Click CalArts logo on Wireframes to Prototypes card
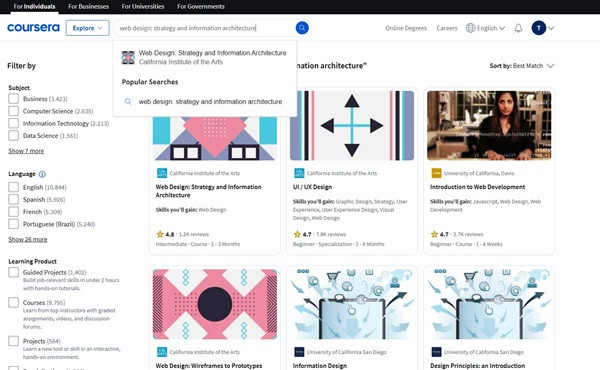The width and height of the screenshot is (600, 370). (x=162, y=352)
